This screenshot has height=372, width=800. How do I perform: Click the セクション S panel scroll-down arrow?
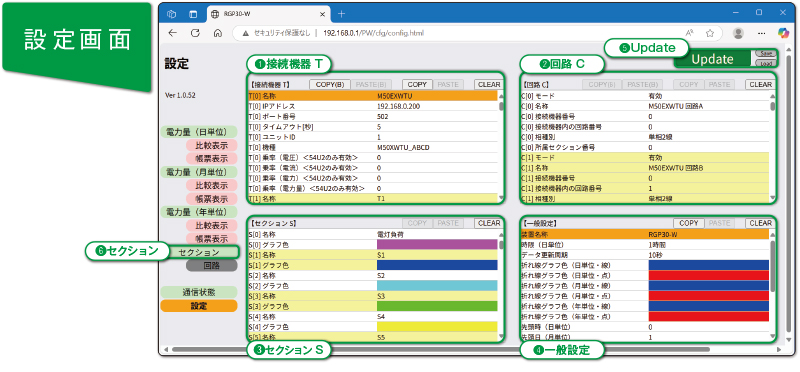(501, 337)
